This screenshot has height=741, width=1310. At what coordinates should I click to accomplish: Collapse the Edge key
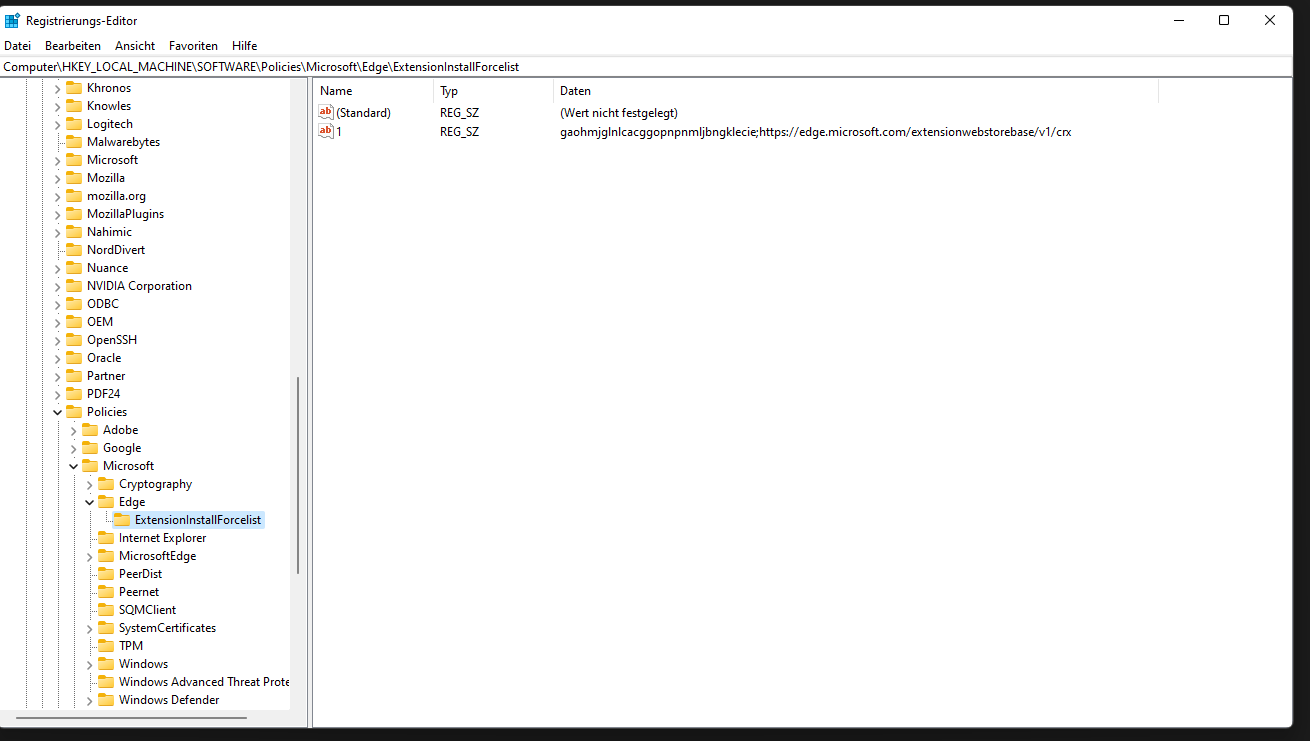click(89, 502)
